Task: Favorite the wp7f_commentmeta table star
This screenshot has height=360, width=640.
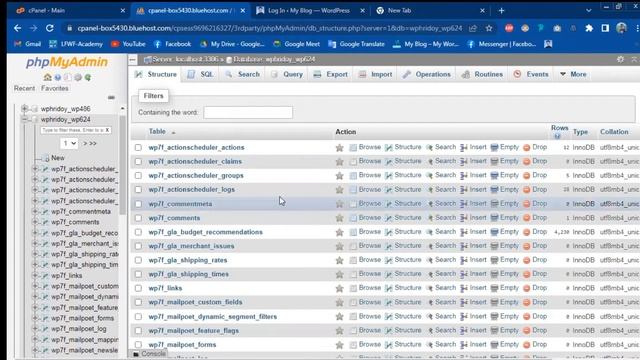Action: click(x=339, y=204)
